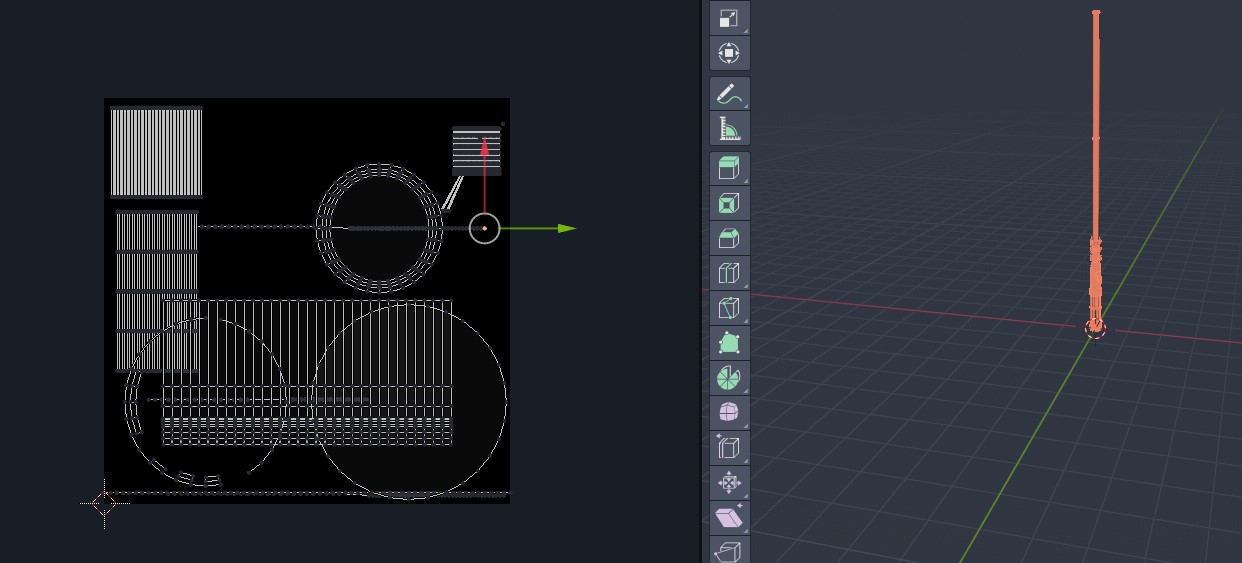
Task: Select the Inset Faces tool
Action: [x=729, y=204]
